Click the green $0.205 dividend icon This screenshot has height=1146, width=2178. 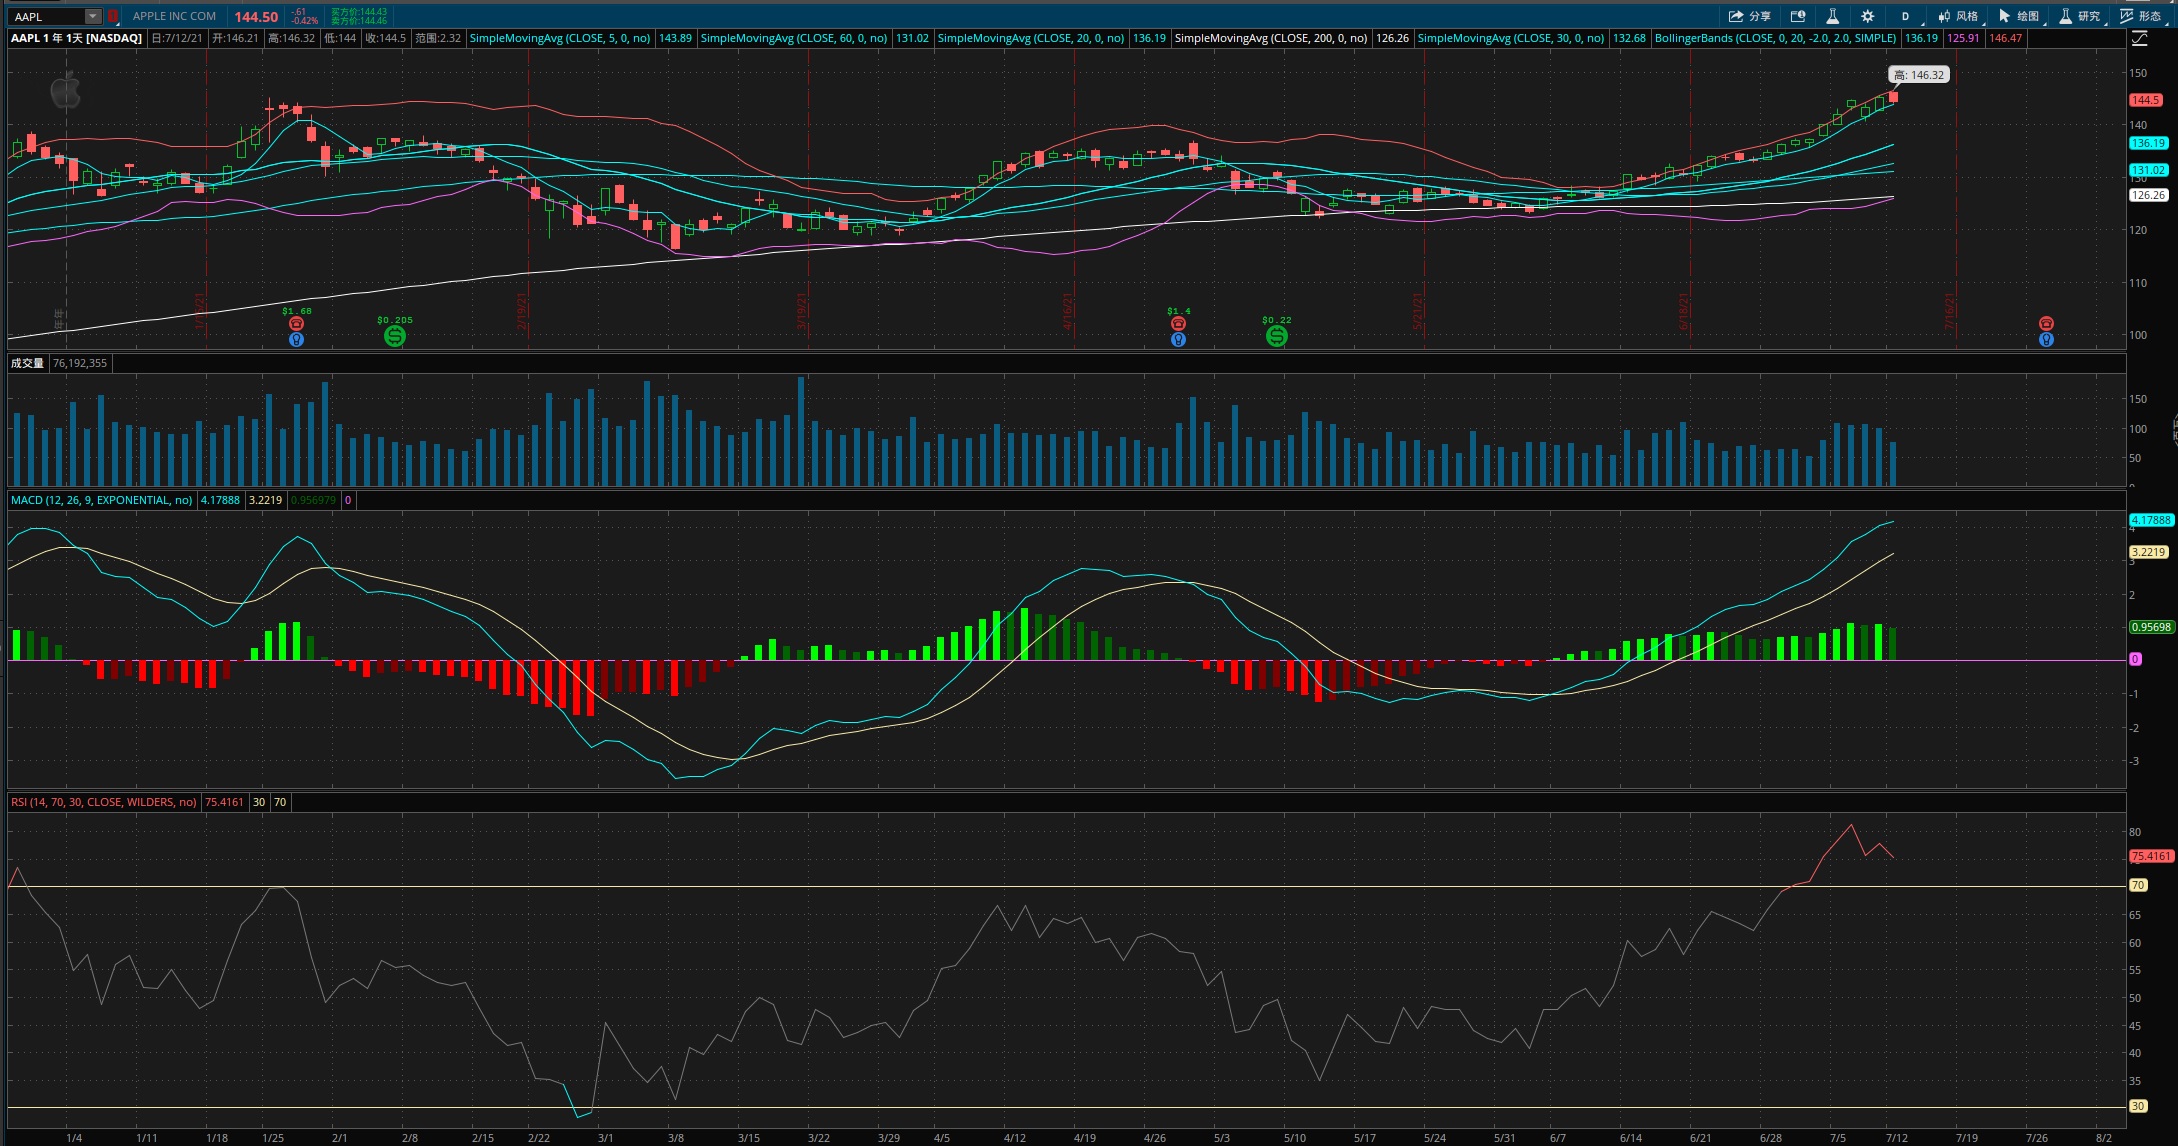tap(395, 336)
